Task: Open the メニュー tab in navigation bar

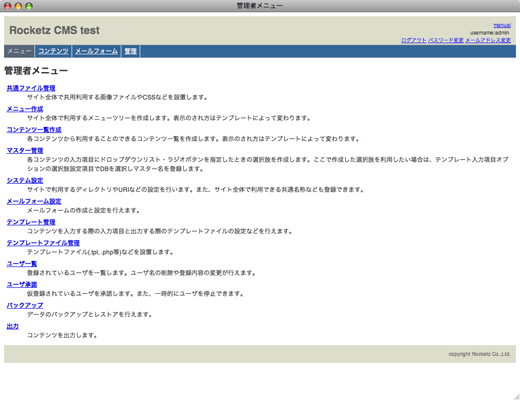Action: (19, 51)
